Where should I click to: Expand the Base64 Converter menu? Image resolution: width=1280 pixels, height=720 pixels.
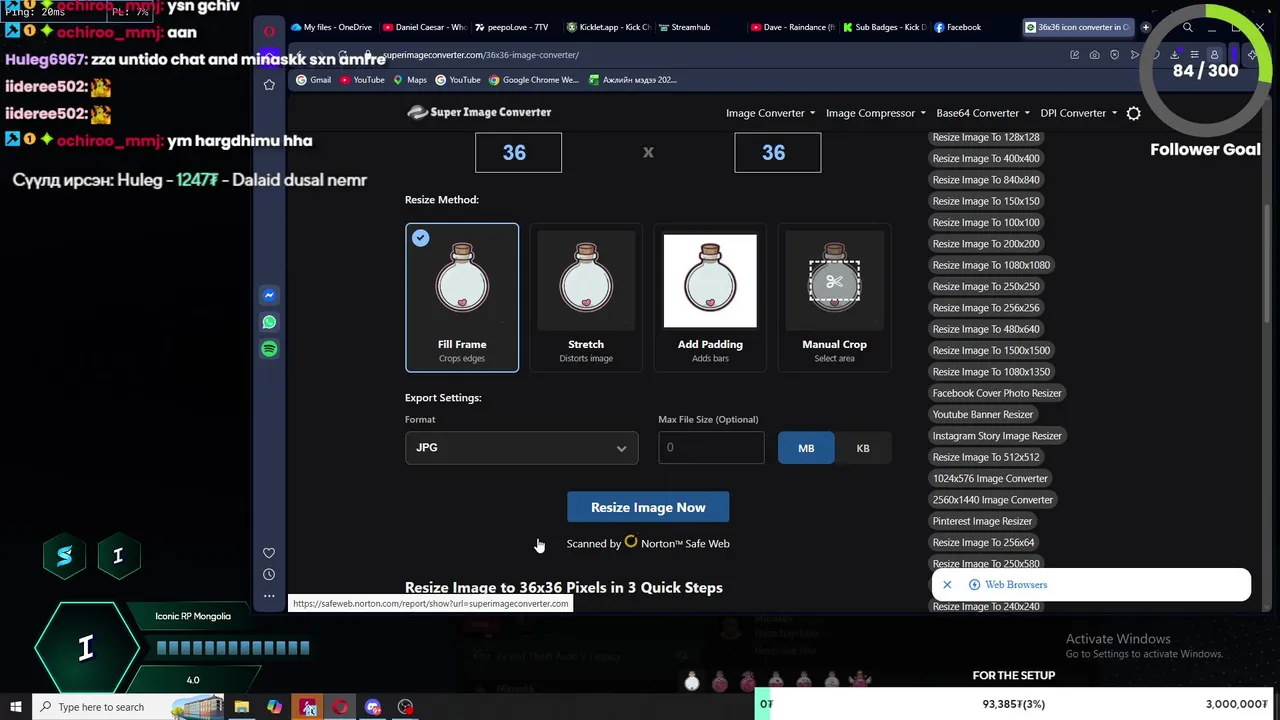tap(982, 113)
